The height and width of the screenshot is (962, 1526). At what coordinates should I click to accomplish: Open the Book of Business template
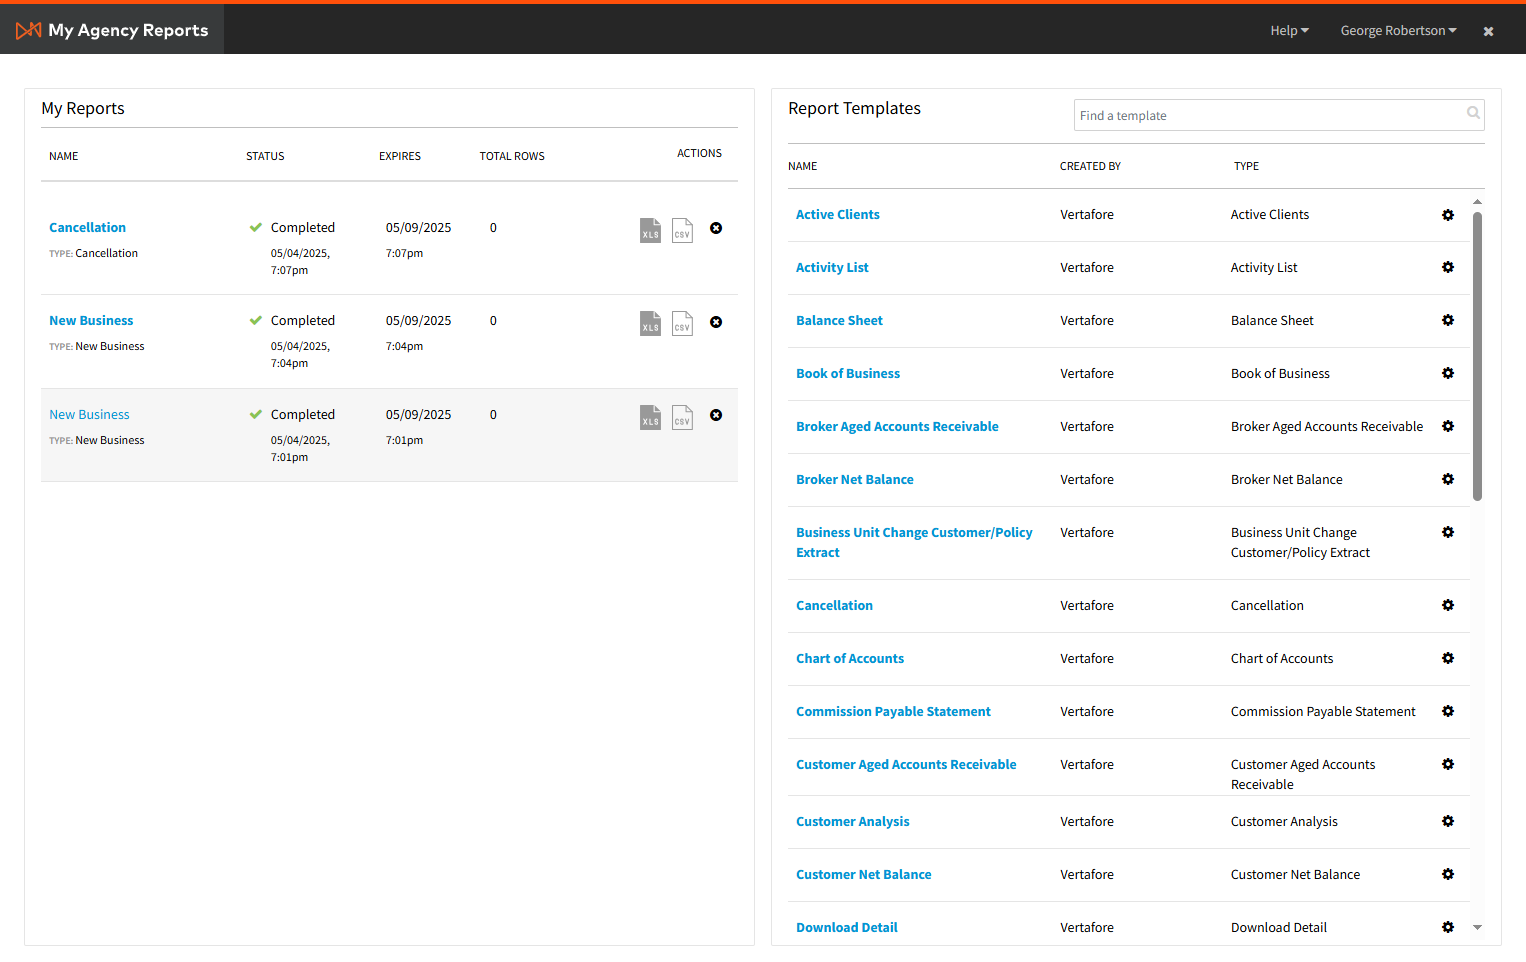(848, 374)
